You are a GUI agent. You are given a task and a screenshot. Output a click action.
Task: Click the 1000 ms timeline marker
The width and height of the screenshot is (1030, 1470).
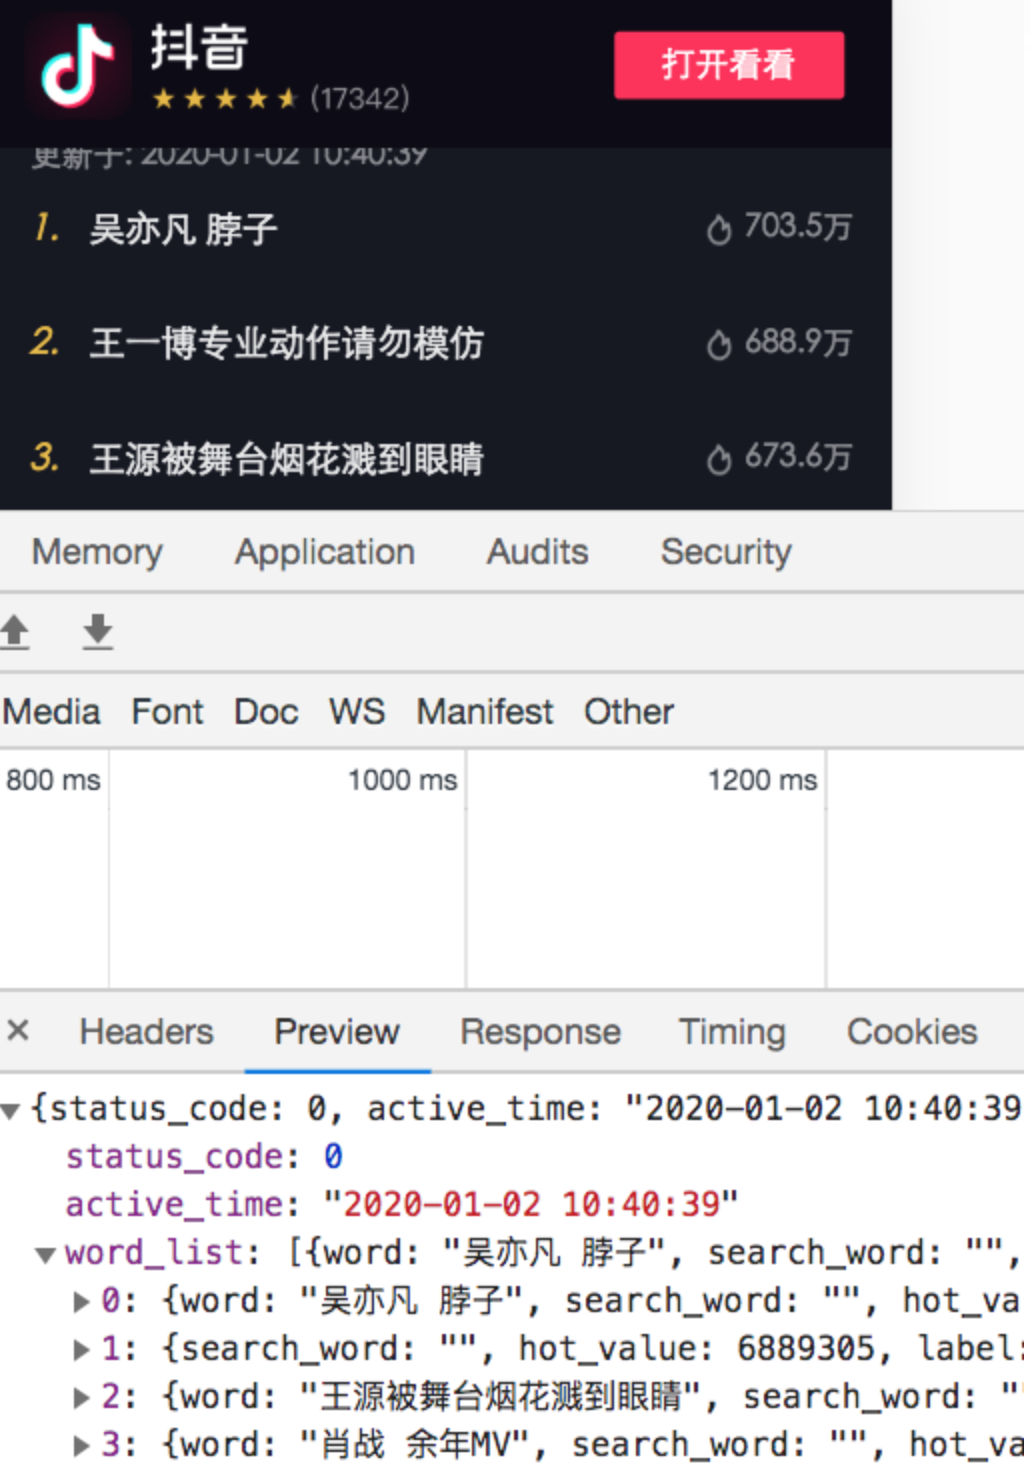pyautogui.click(x=402, y=780)
